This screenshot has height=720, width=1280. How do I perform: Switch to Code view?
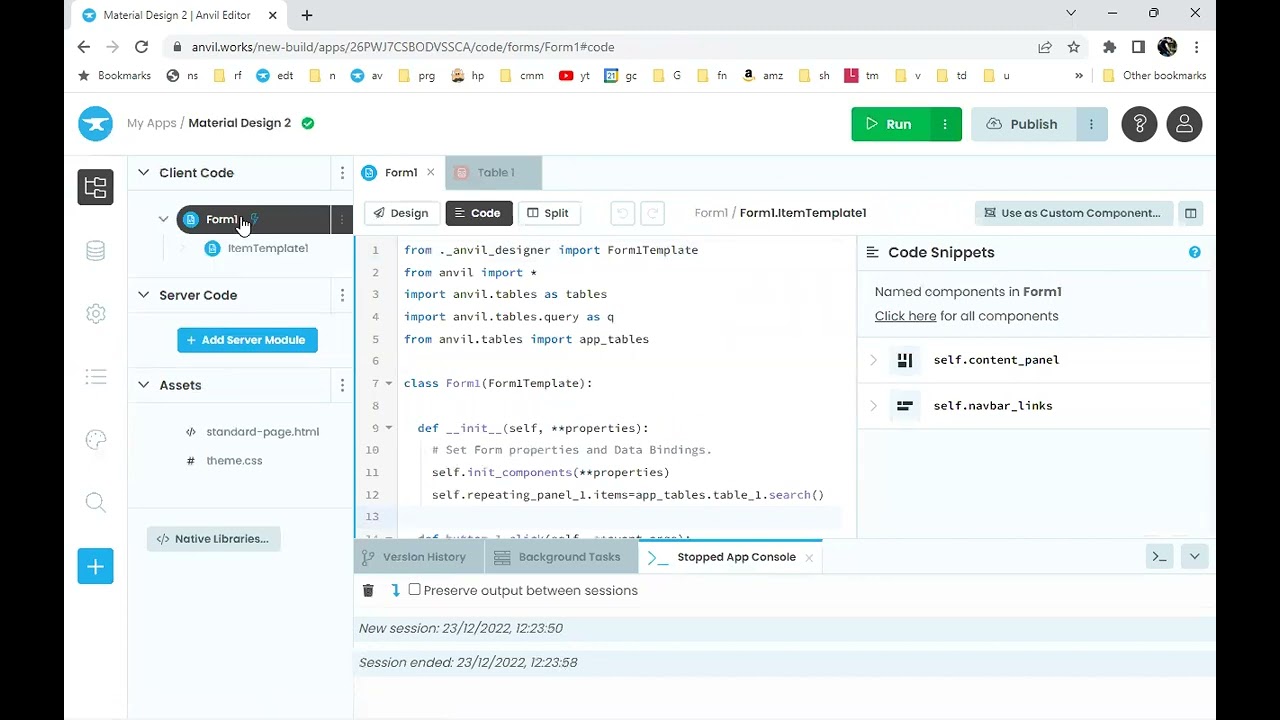tap(478, 213)
